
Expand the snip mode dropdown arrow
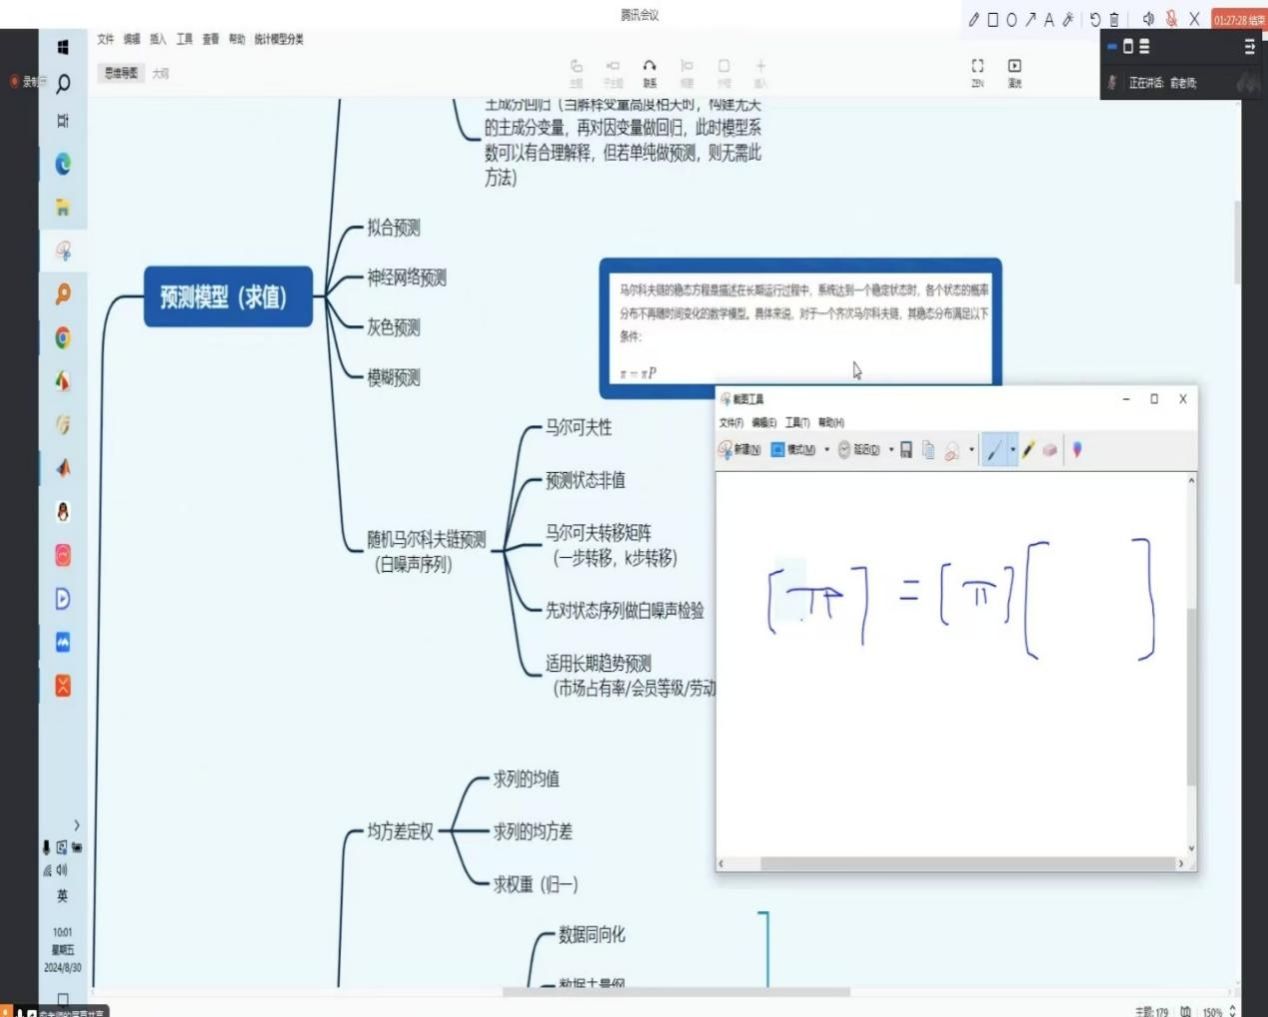[827, 450]
